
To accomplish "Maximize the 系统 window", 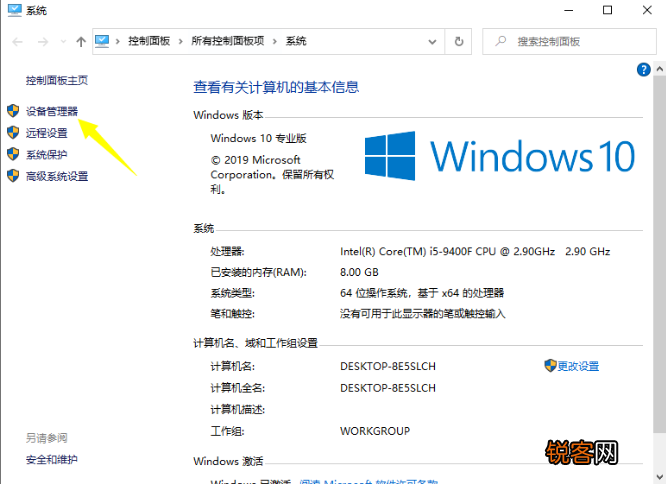I will [x=607, y=10].
